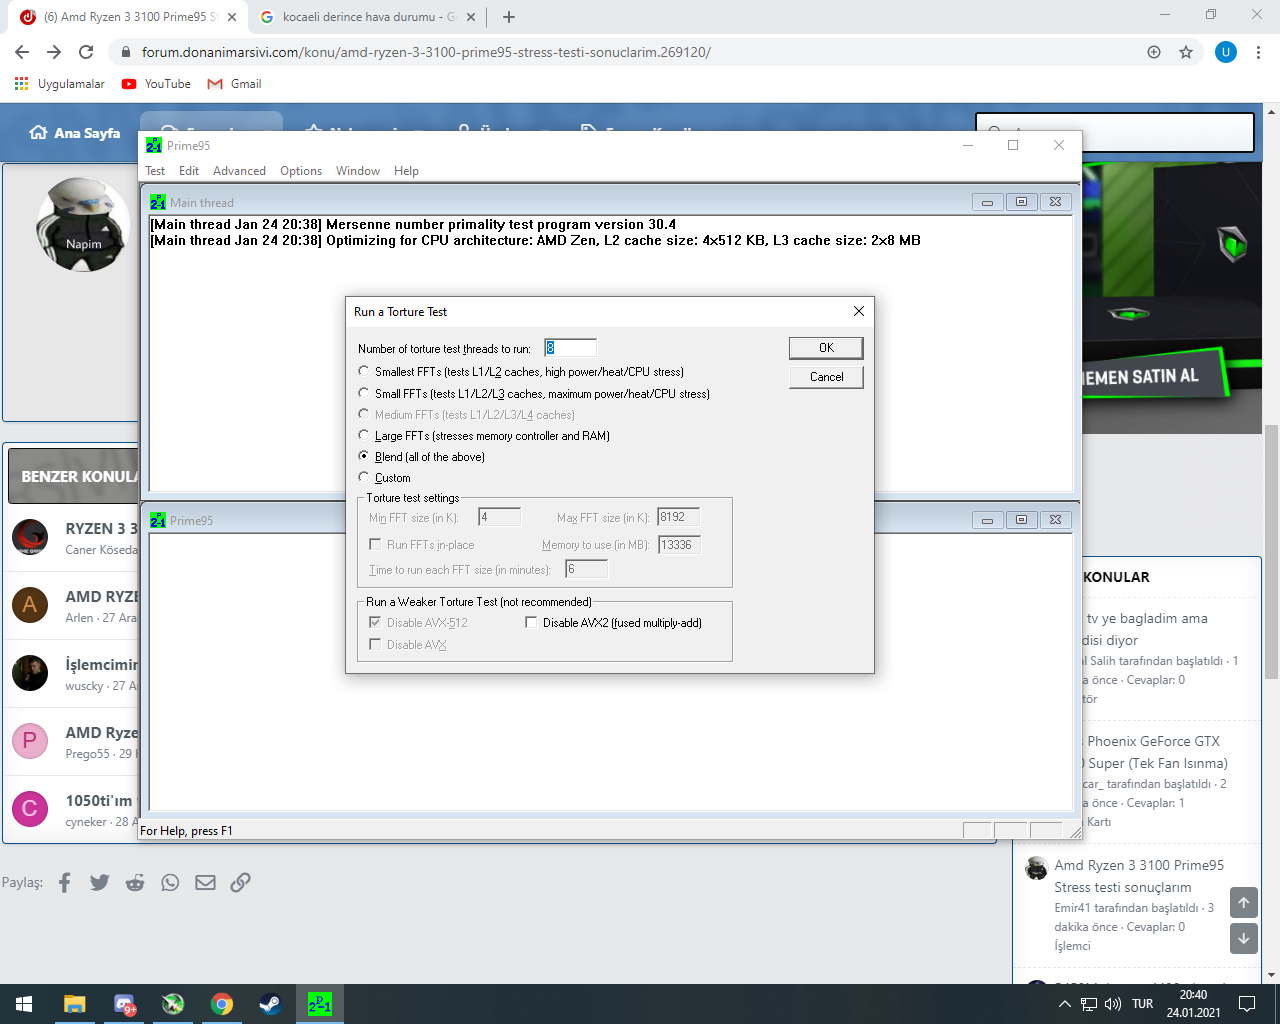Open Chrome's three-dot menu

[1258, 52]
